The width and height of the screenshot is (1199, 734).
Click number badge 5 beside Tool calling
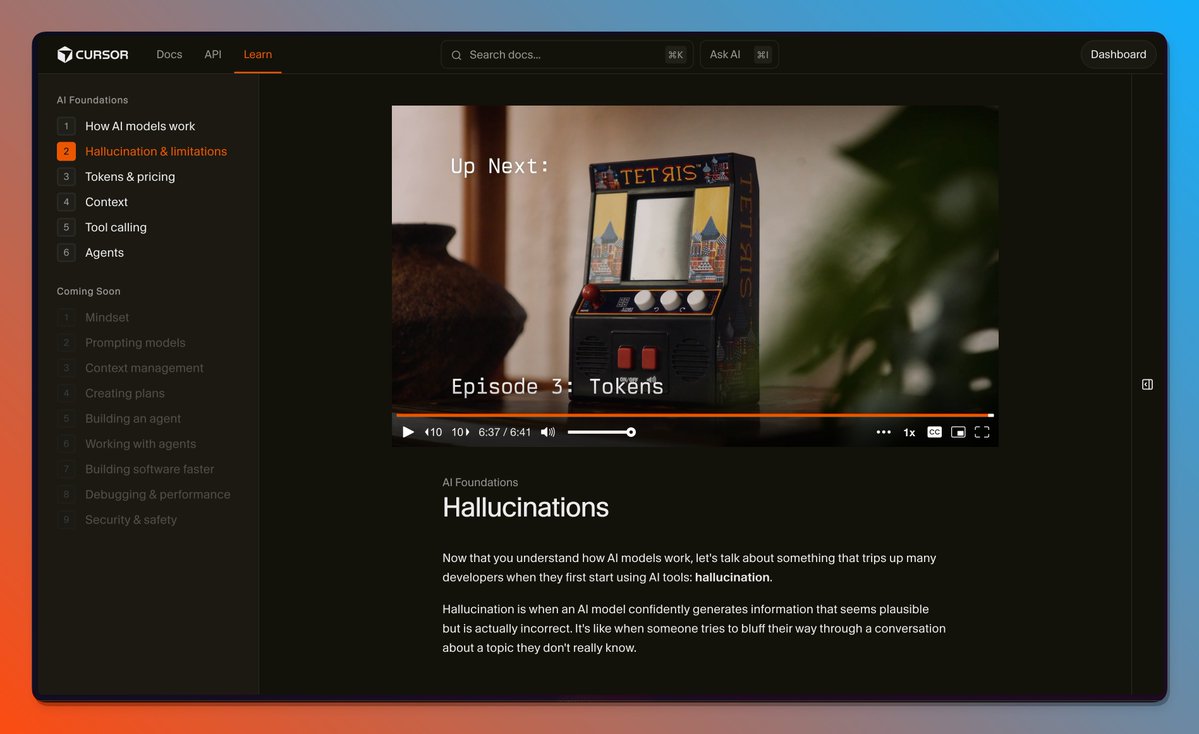pos(66,227)
